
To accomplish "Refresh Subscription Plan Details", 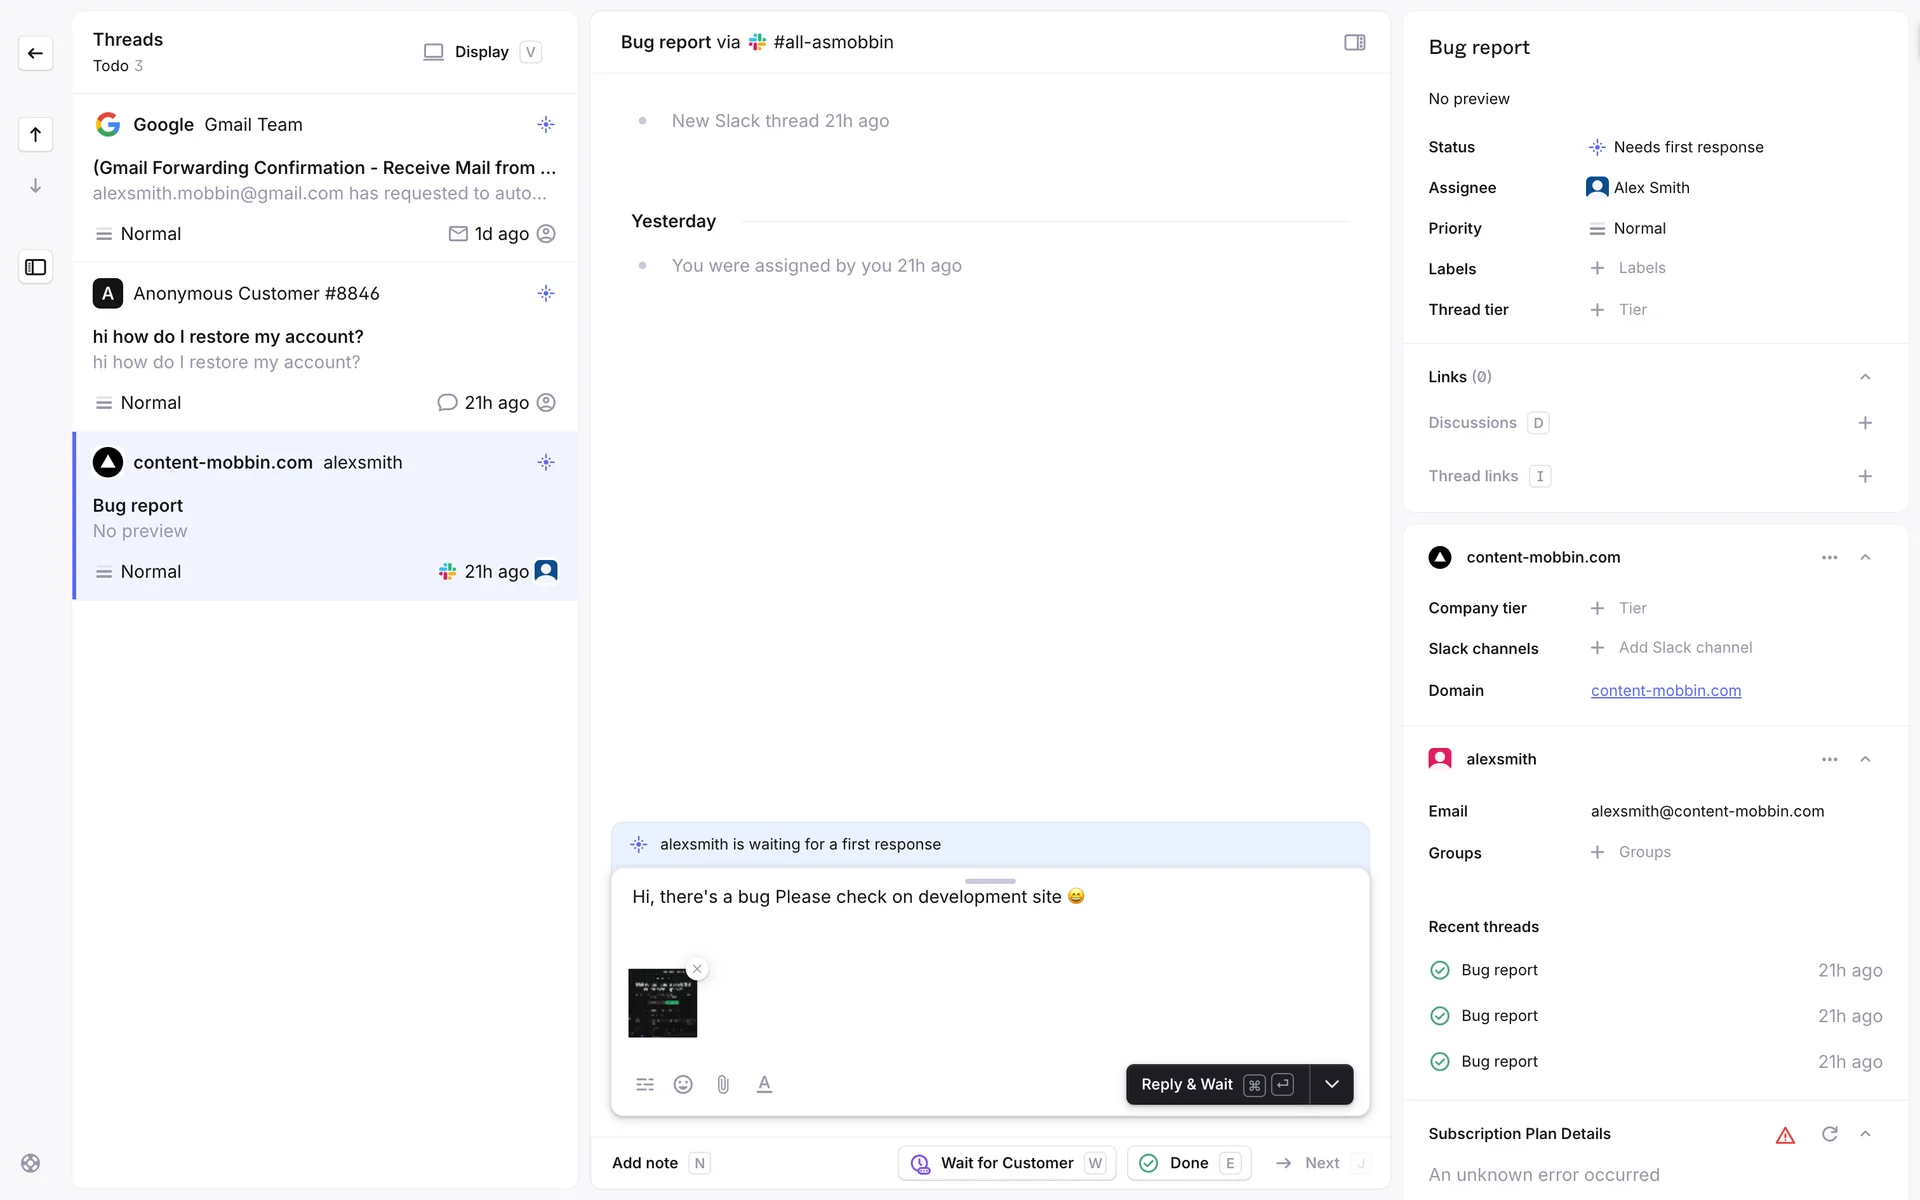I will click(x=1829, y=1134).
